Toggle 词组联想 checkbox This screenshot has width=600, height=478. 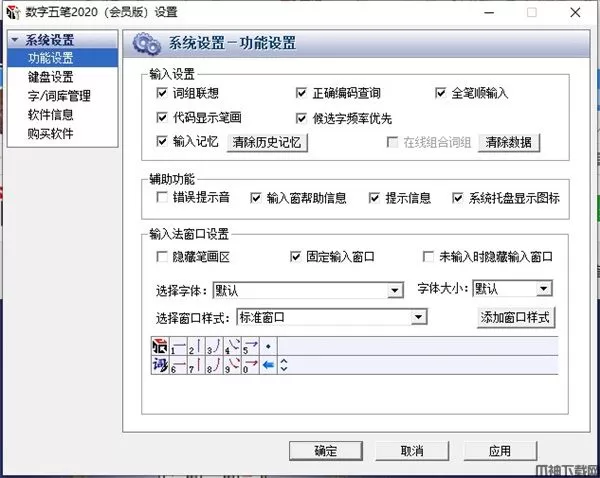click(x=162, y=93)
